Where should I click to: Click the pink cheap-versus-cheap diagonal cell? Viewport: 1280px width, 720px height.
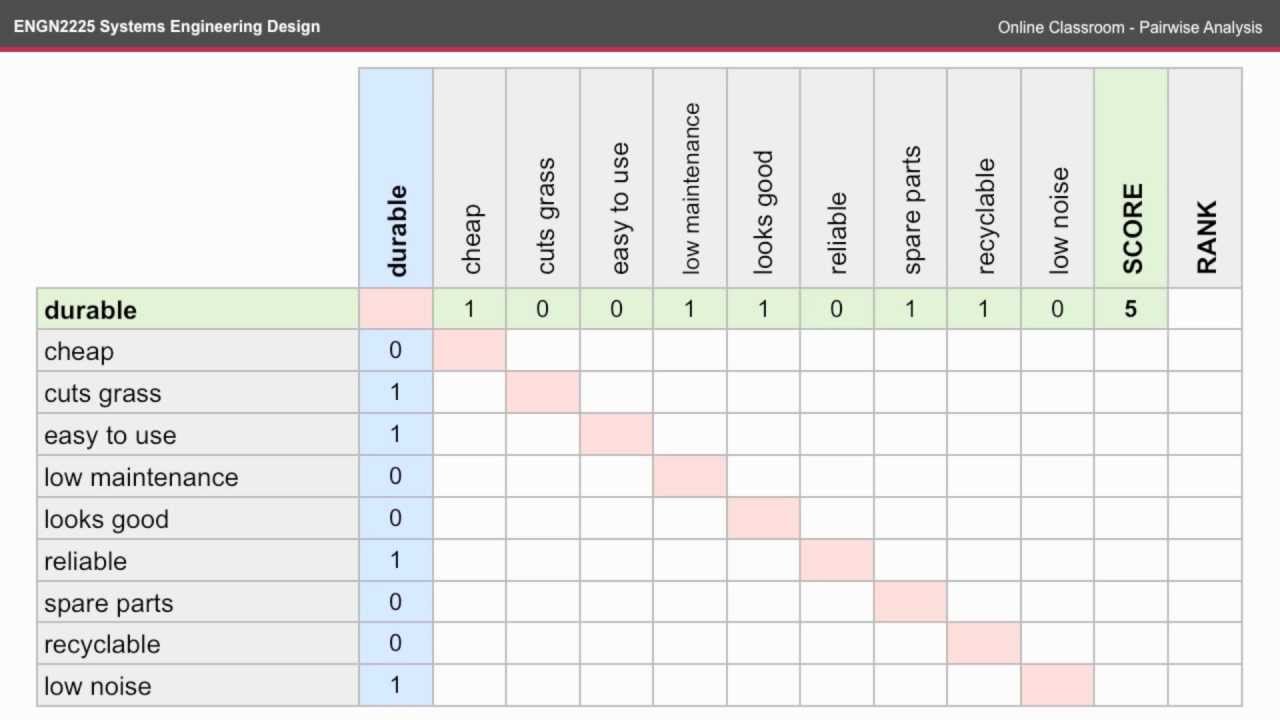469,351
